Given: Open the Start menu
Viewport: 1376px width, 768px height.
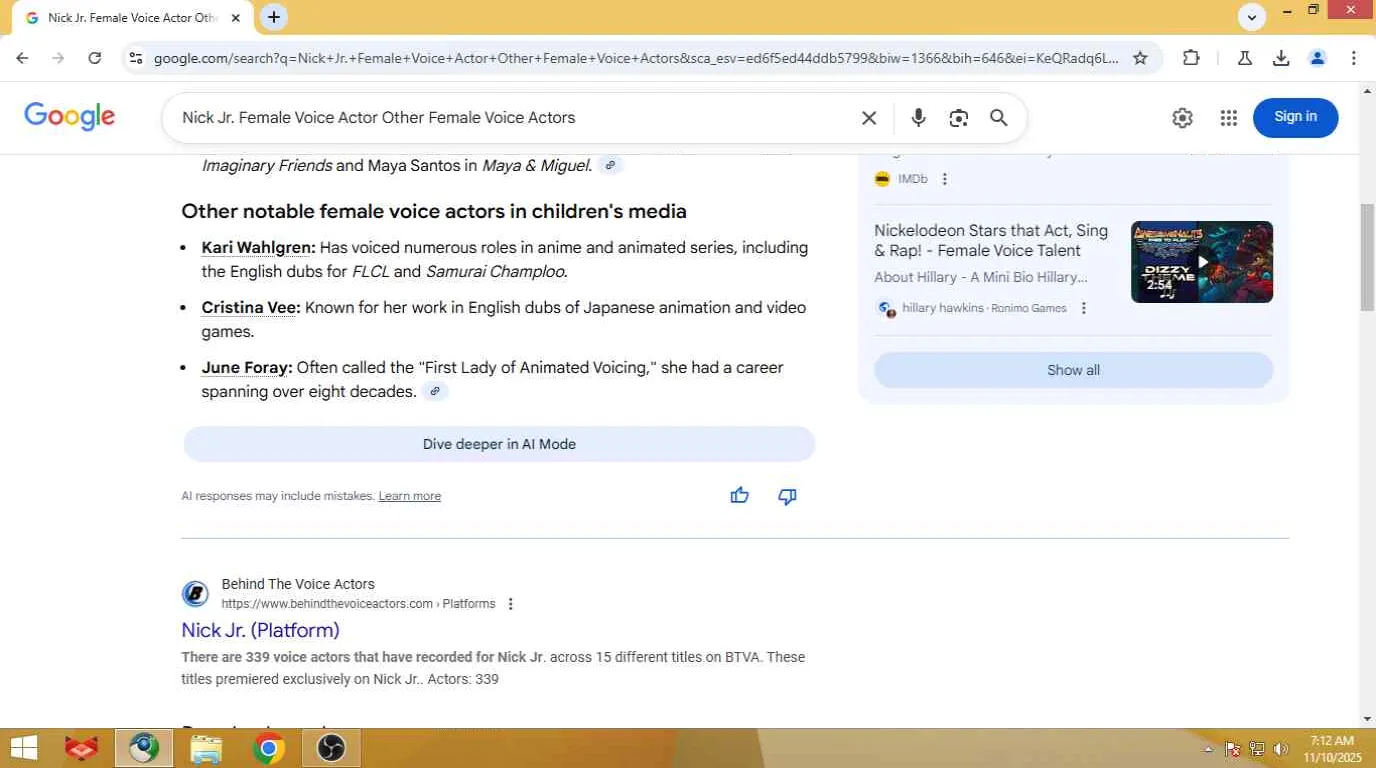Looking at the screenshot, I should click(x=24, y=748).
